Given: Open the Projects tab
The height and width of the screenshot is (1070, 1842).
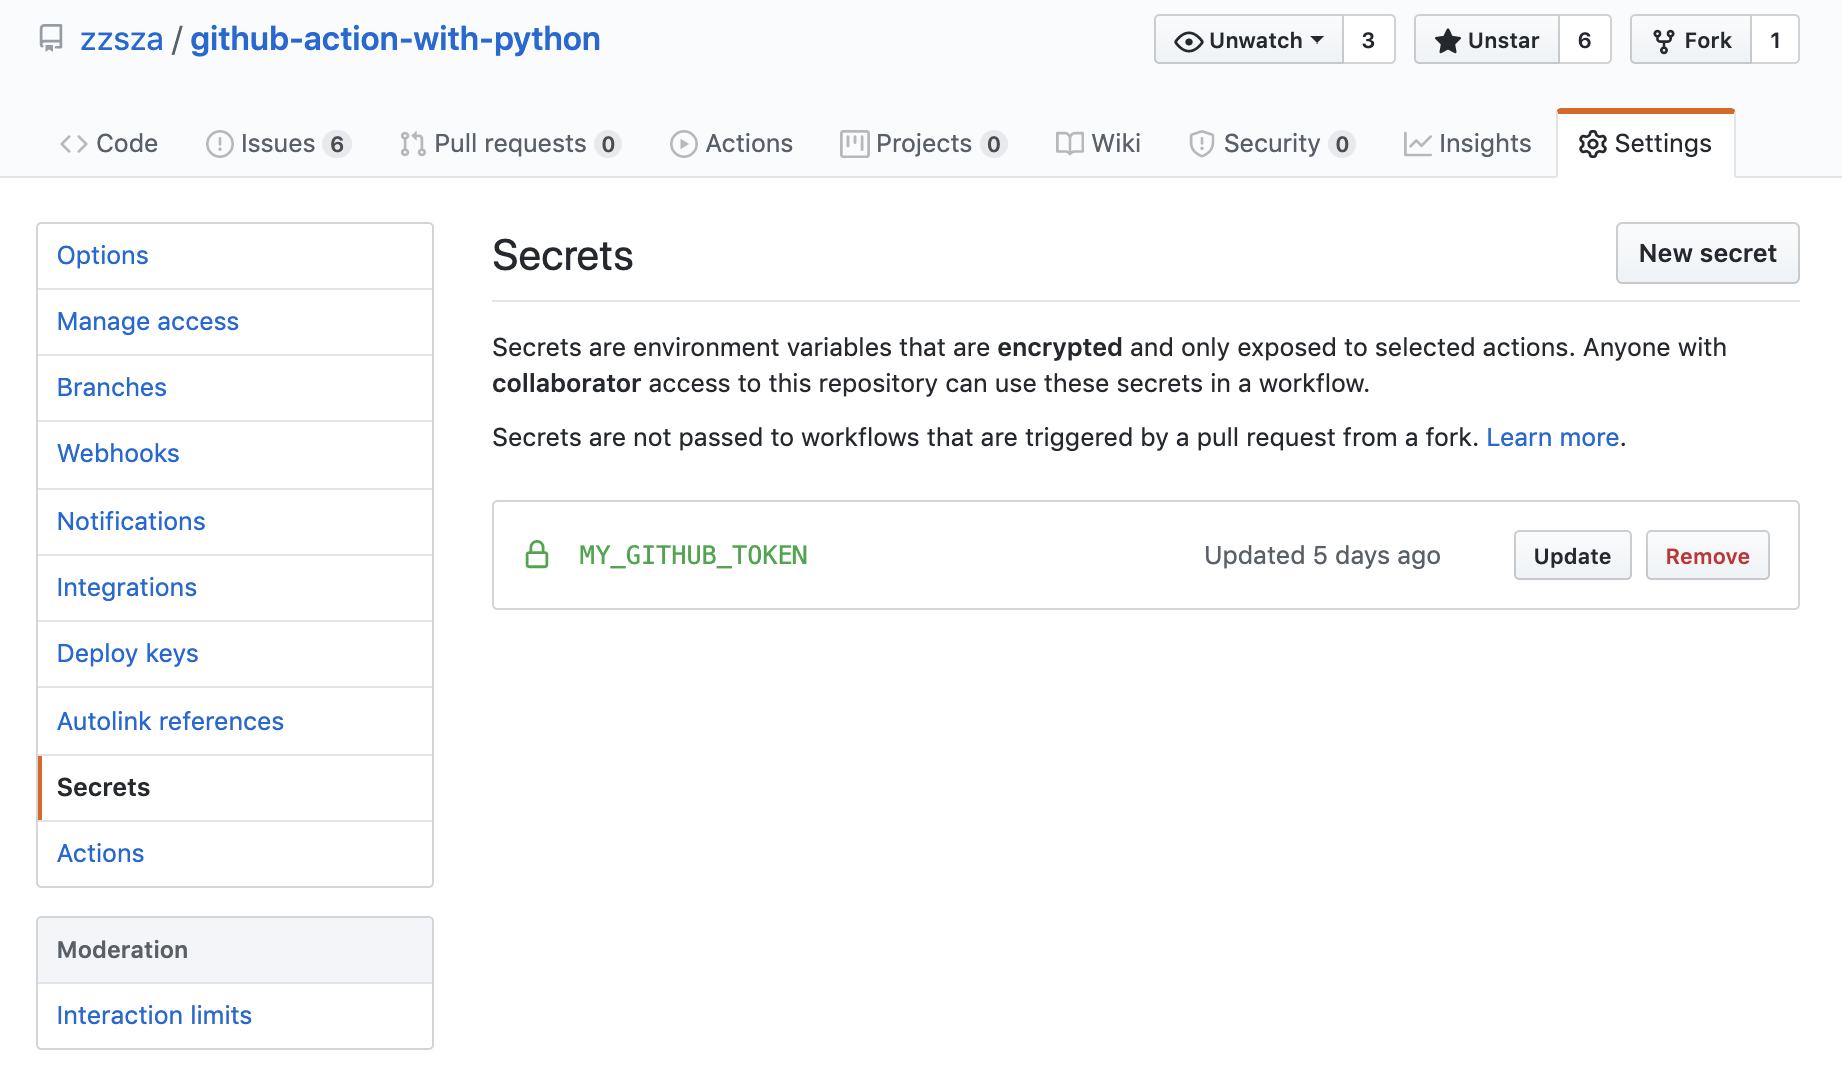Looking at the screenshot, I should 922,144.
